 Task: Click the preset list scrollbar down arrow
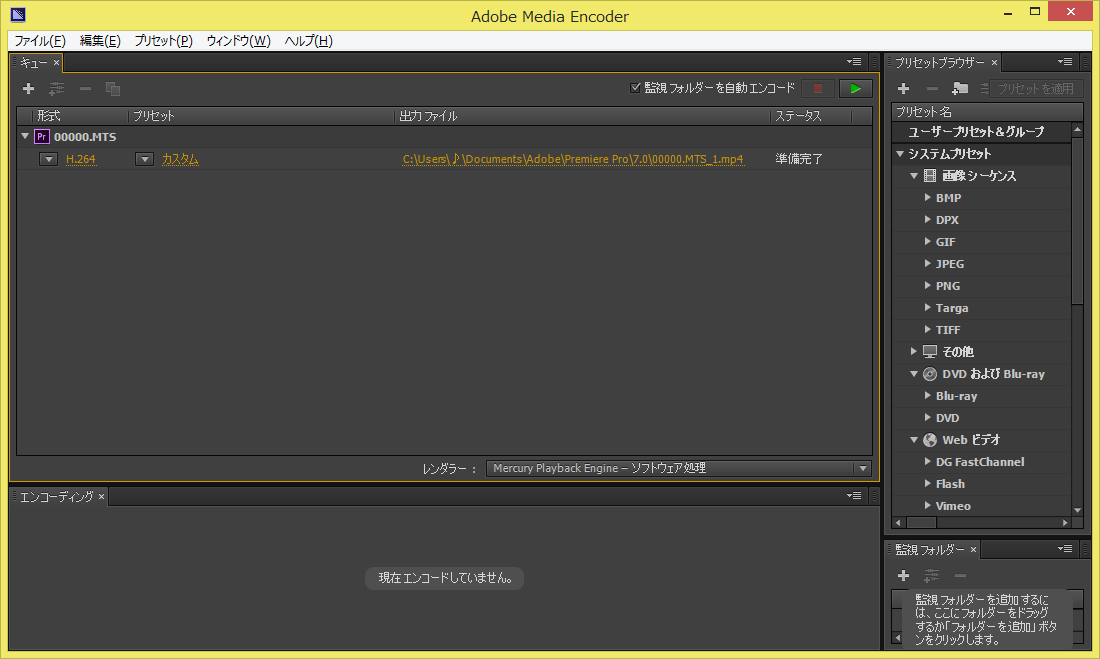tap(1077, 510)
